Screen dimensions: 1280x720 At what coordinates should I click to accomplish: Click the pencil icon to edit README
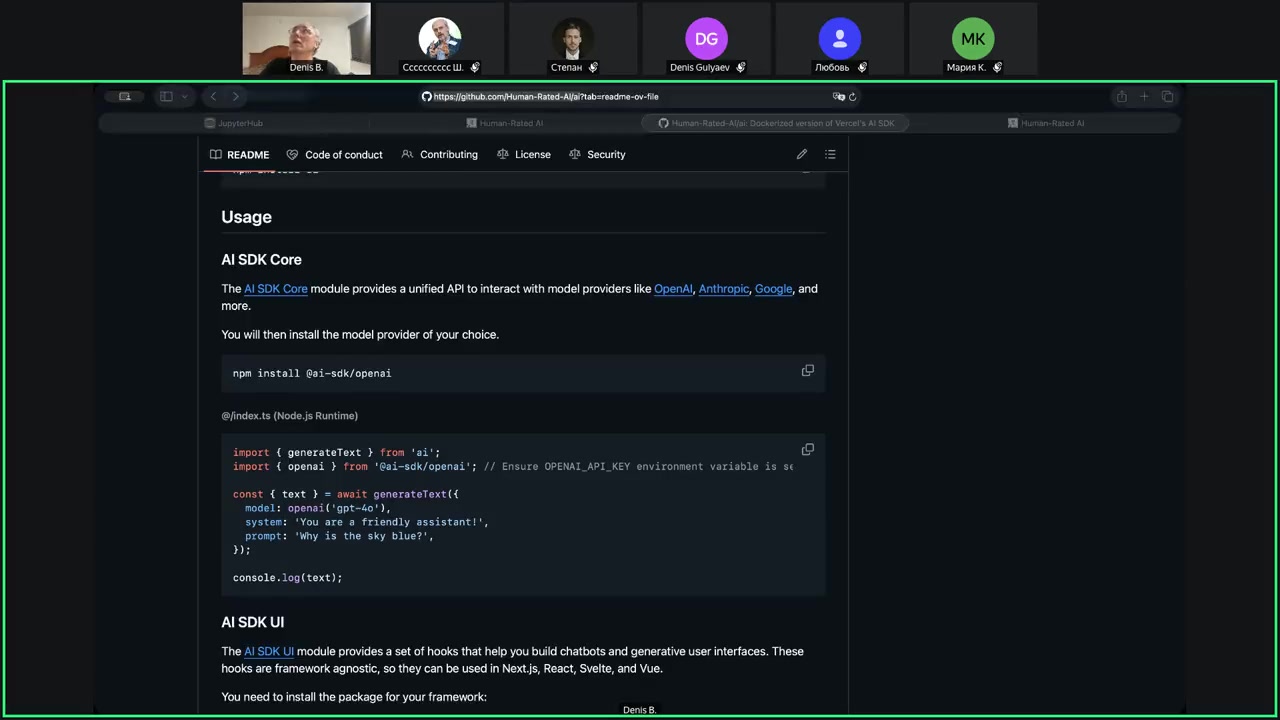(x=801, y=155)
